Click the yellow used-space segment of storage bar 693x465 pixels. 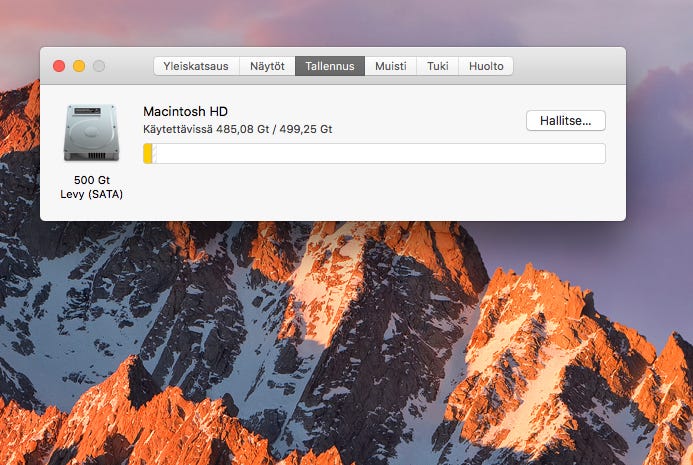148,153
